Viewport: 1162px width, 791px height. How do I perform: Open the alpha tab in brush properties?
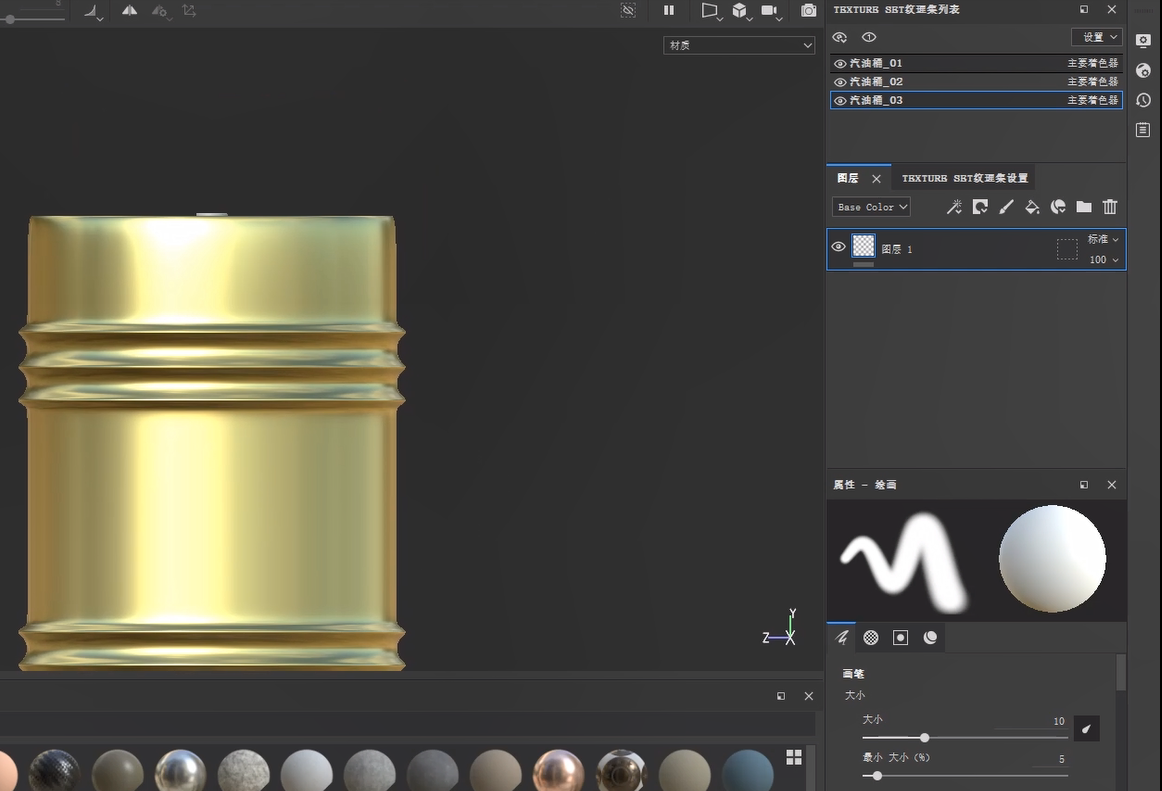click(x=871, y=638)
